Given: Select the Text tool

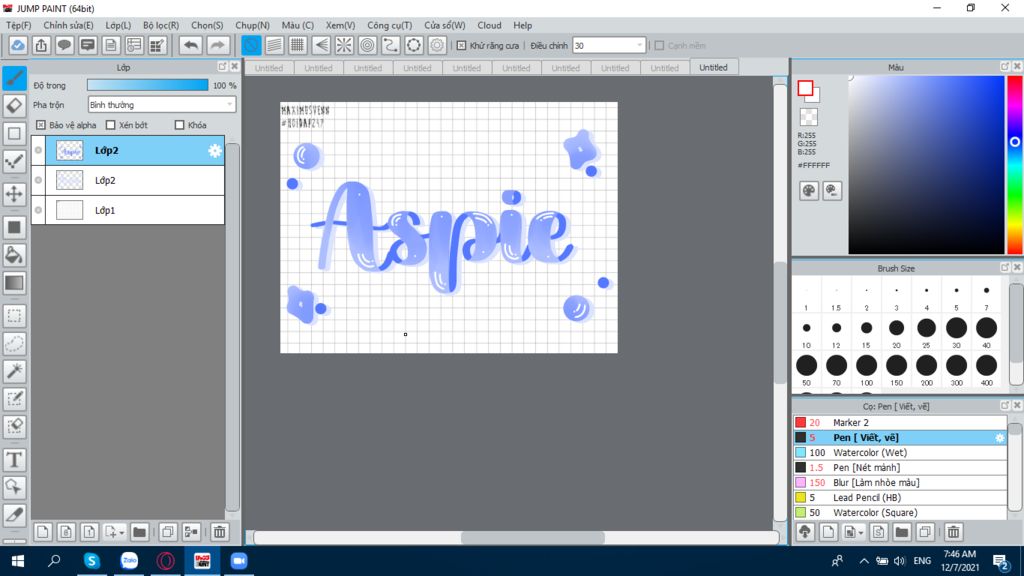Looking at the screenshot, I should click(x=14, y=460).
